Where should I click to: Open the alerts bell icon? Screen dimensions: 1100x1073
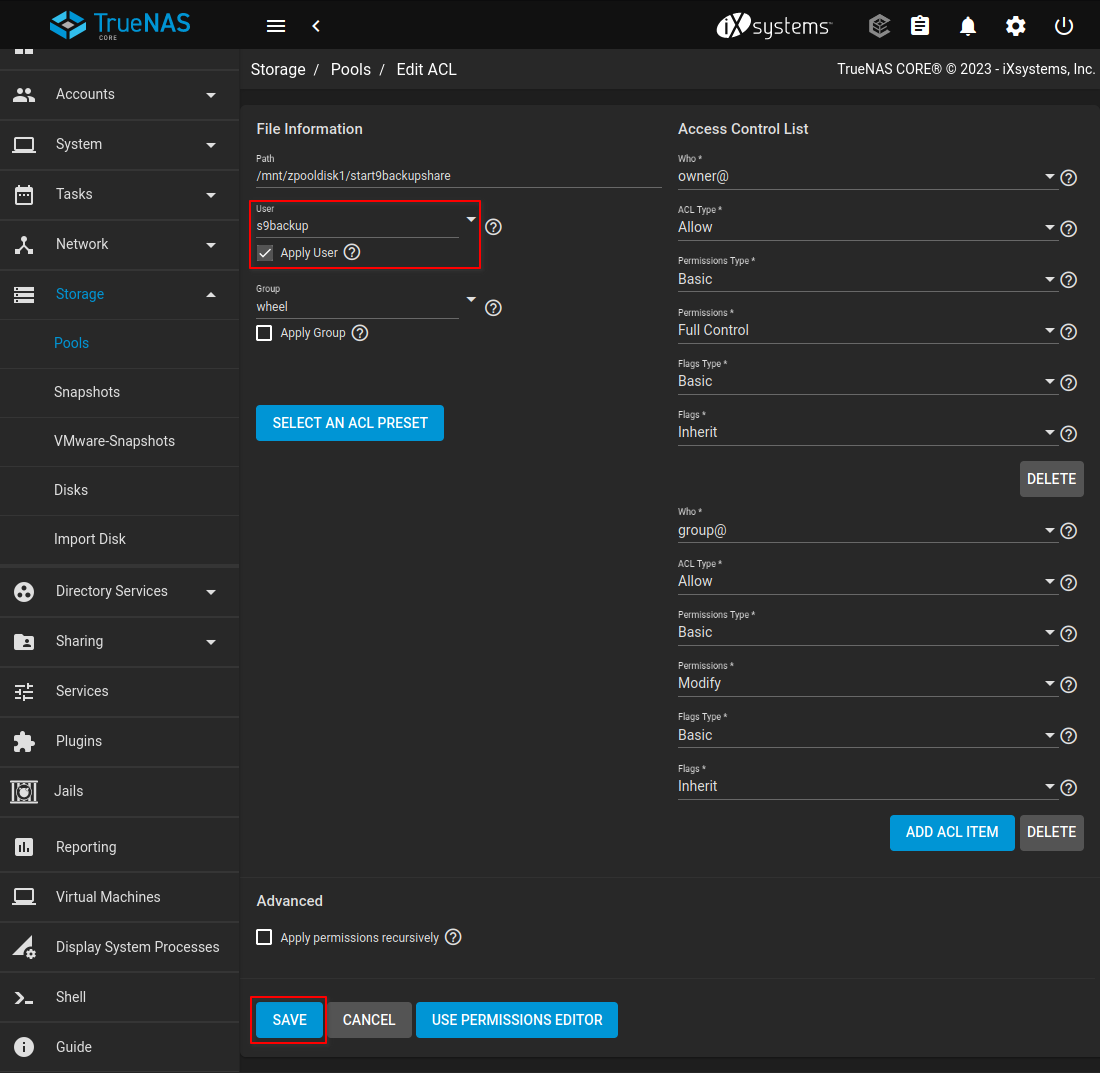click(x=968, y=26)
